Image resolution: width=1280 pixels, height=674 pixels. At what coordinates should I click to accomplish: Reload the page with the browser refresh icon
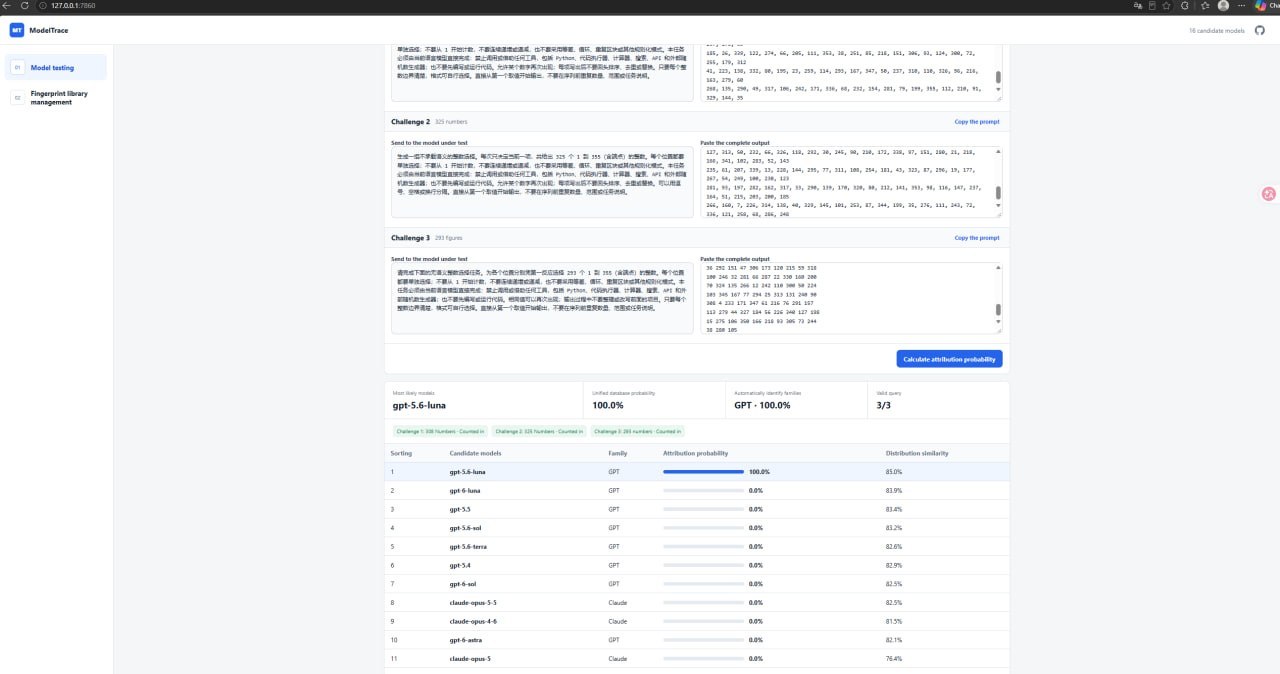pyautogui.click(x=23, y=5)
